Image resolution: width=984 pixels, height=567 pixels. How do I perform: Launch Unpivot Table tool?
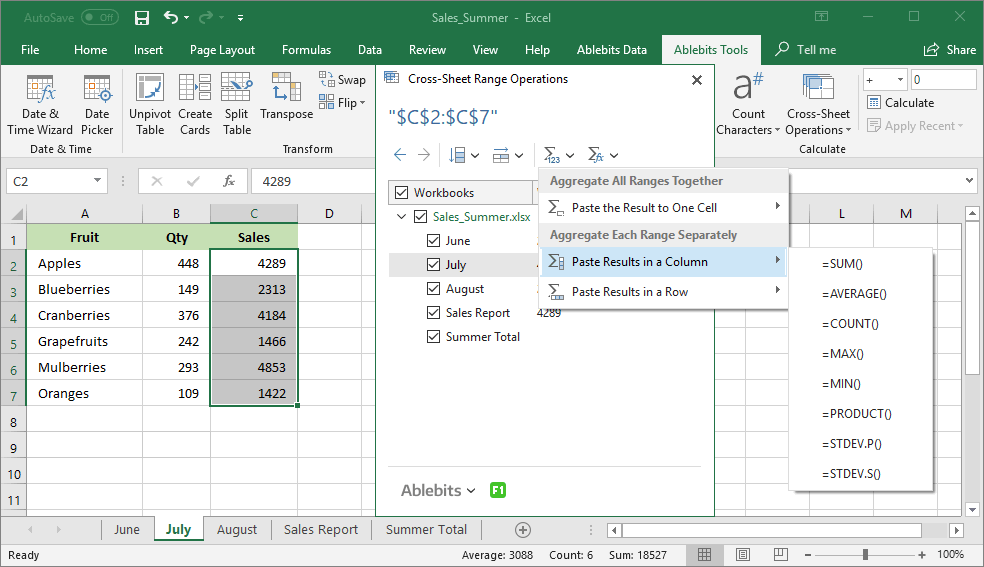click(x=150, y=104)
